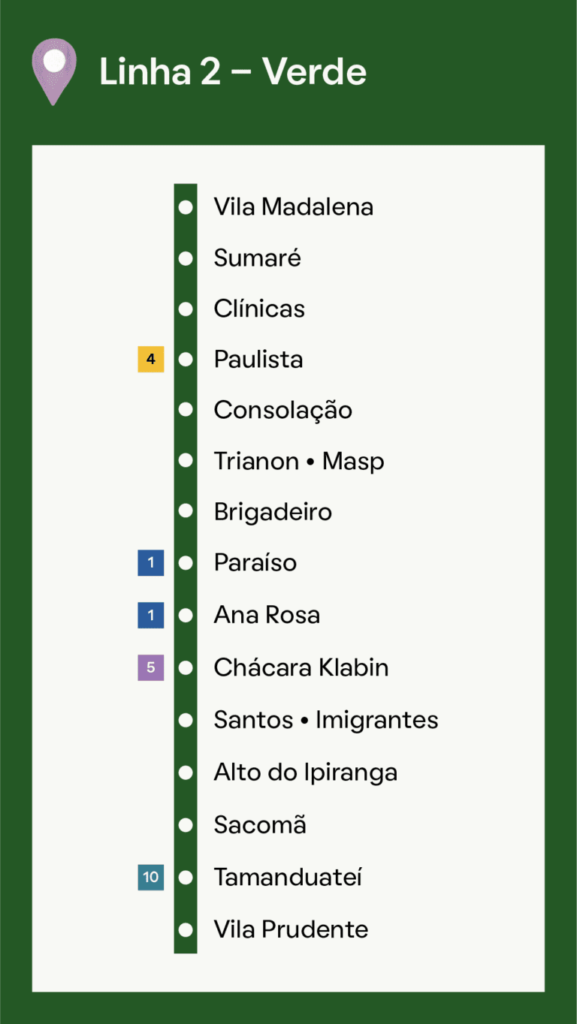The height and width of the screenshot is (1024, 577).
Task: Select the Sumaré station marker dot
Action: [186, 259]
